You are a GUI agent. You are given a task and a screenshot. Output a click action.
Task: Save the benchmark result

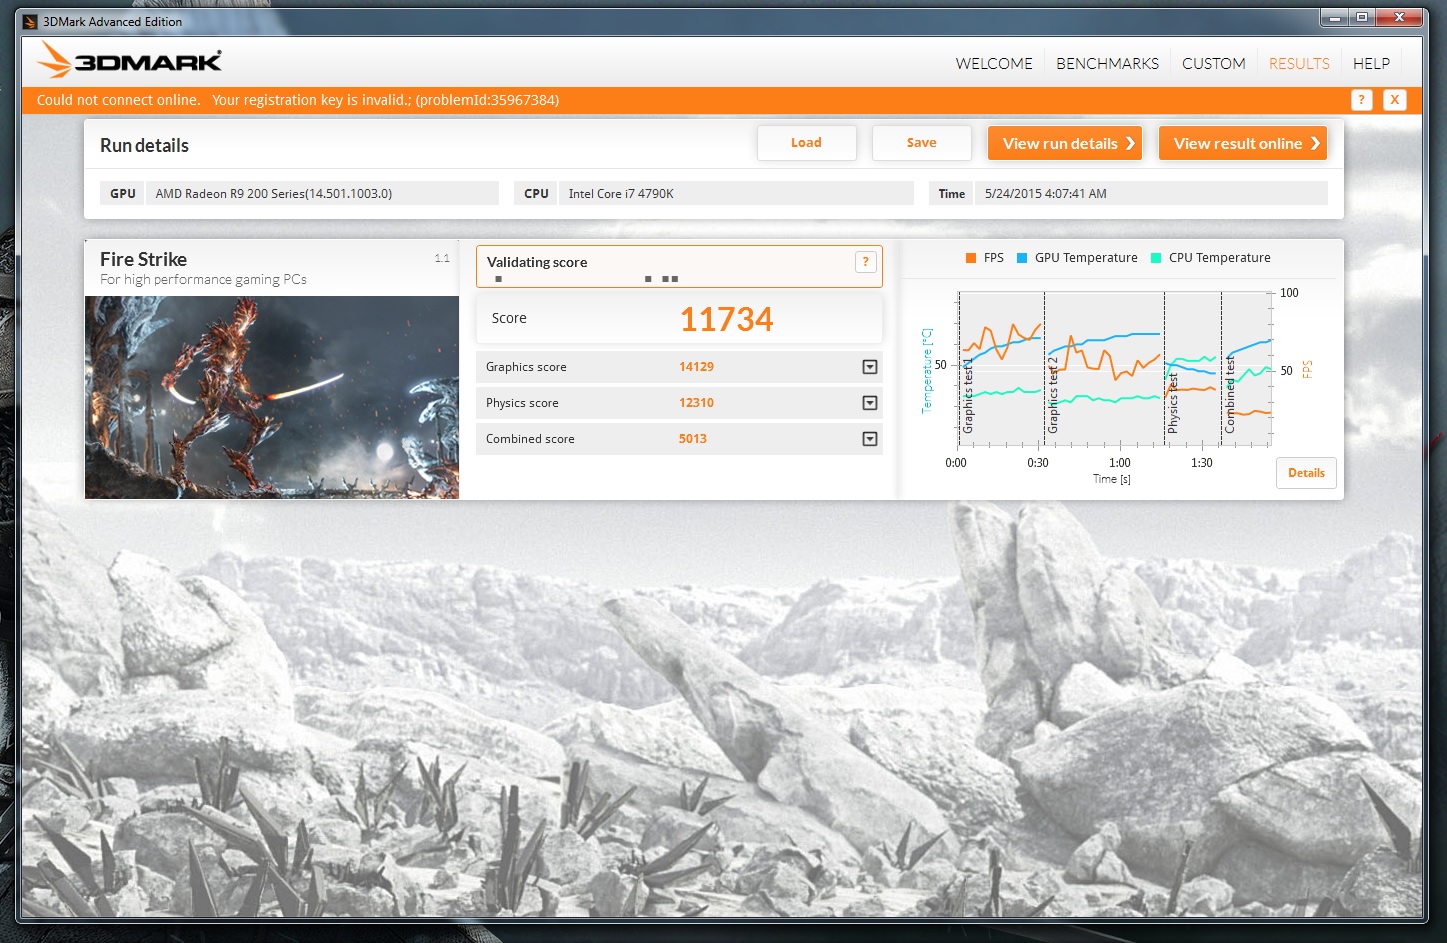click(x=921, y=143)
